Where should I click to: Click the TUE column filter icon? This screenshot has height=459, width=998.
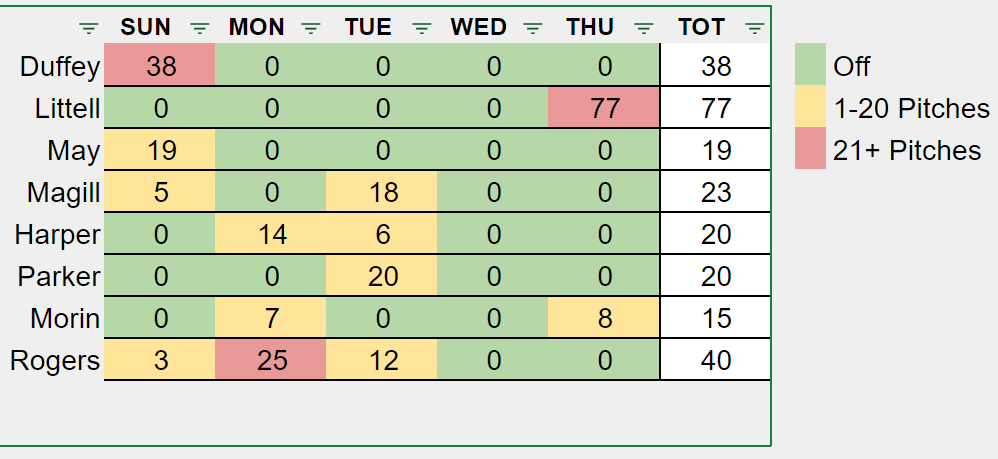(x=422, y=28)
